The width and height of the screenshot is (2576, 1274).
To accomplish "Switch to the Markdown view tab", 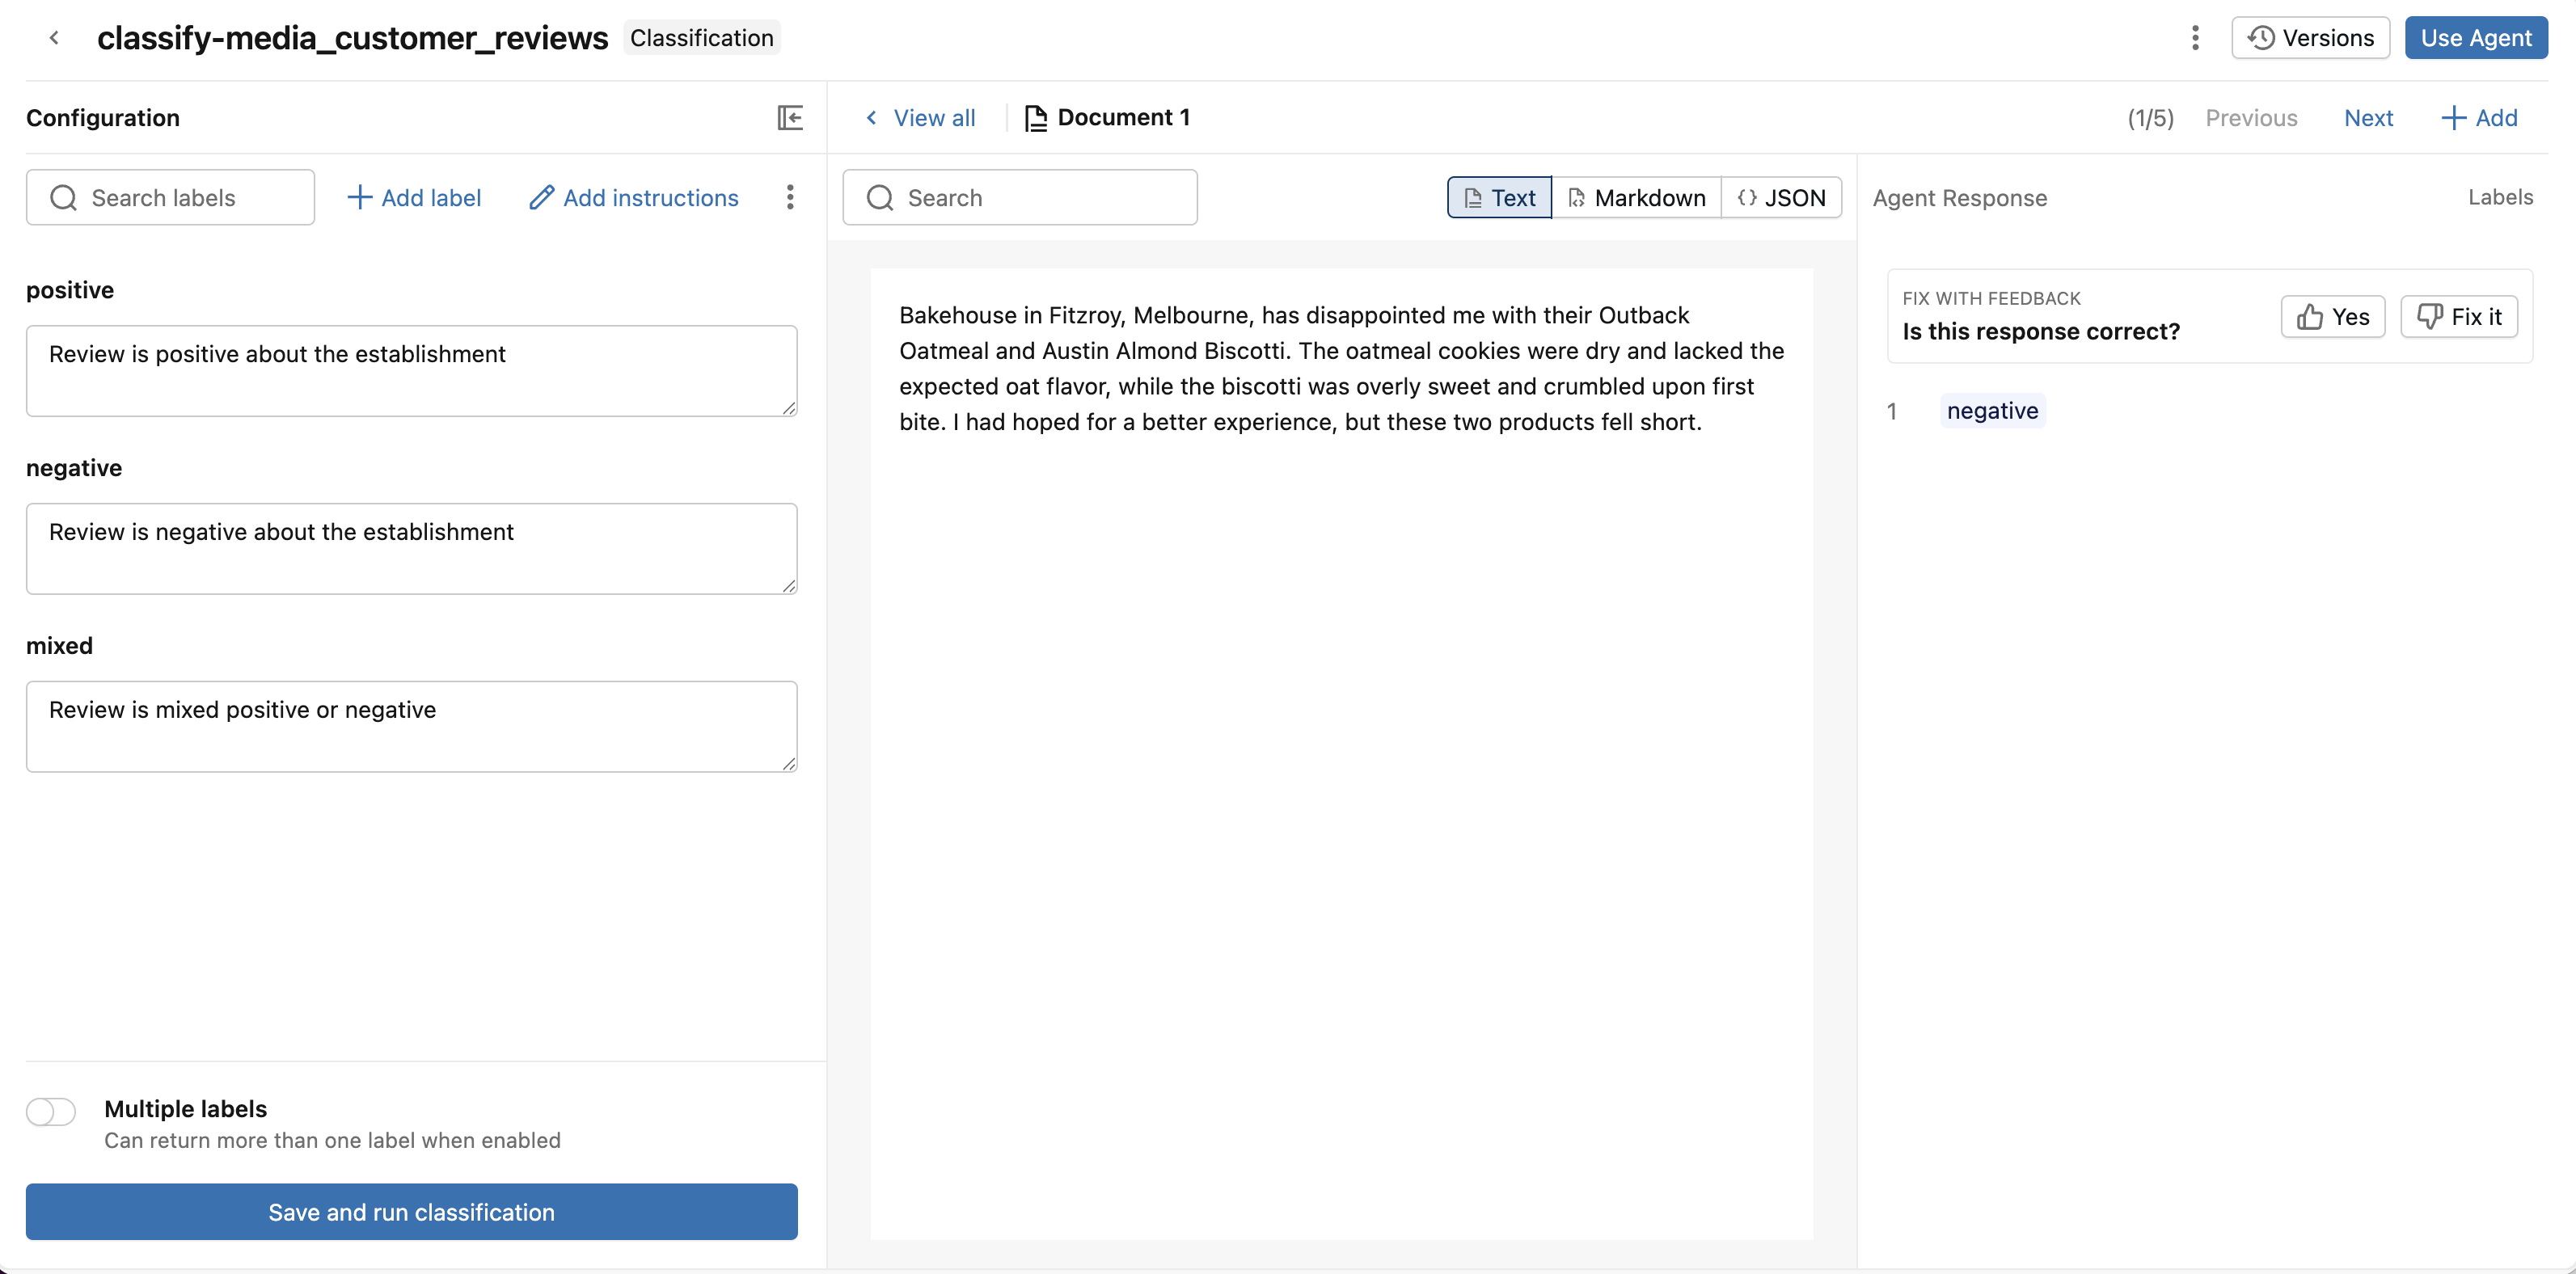I will pyautogui.click(x=1636, y=197).
